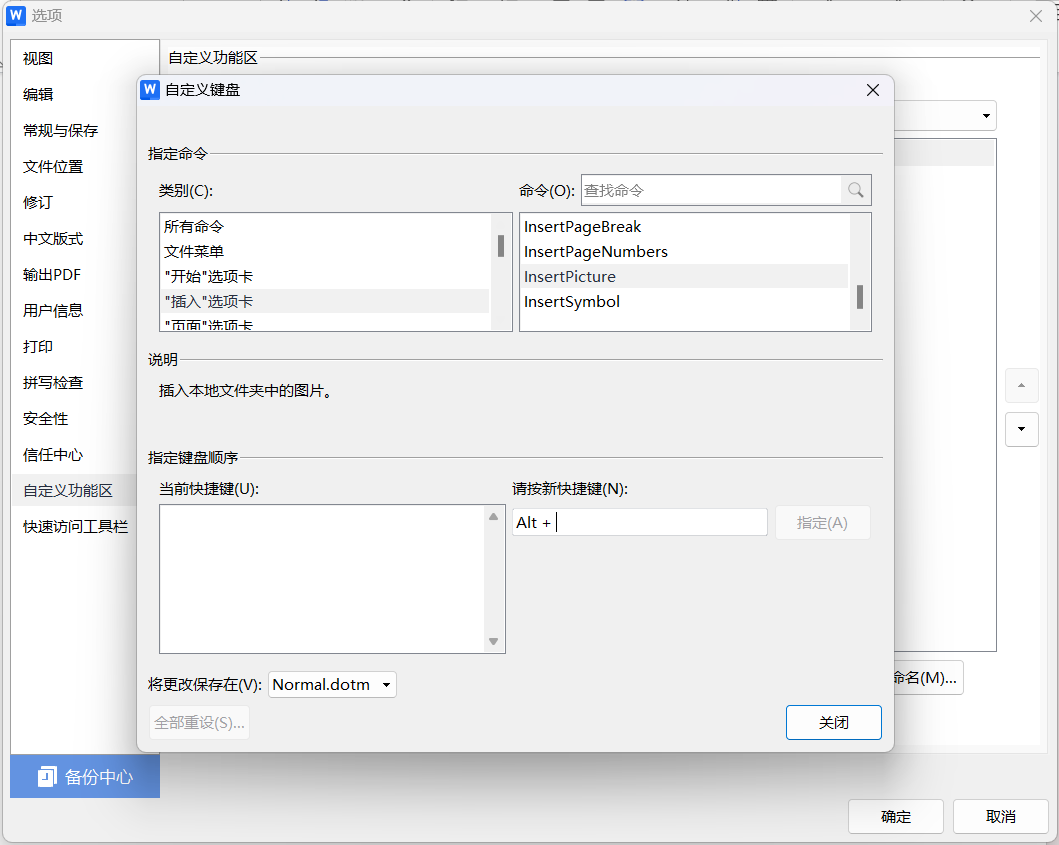Open 常规与保存 settings
1059x845 pixels.
point(60,130)
